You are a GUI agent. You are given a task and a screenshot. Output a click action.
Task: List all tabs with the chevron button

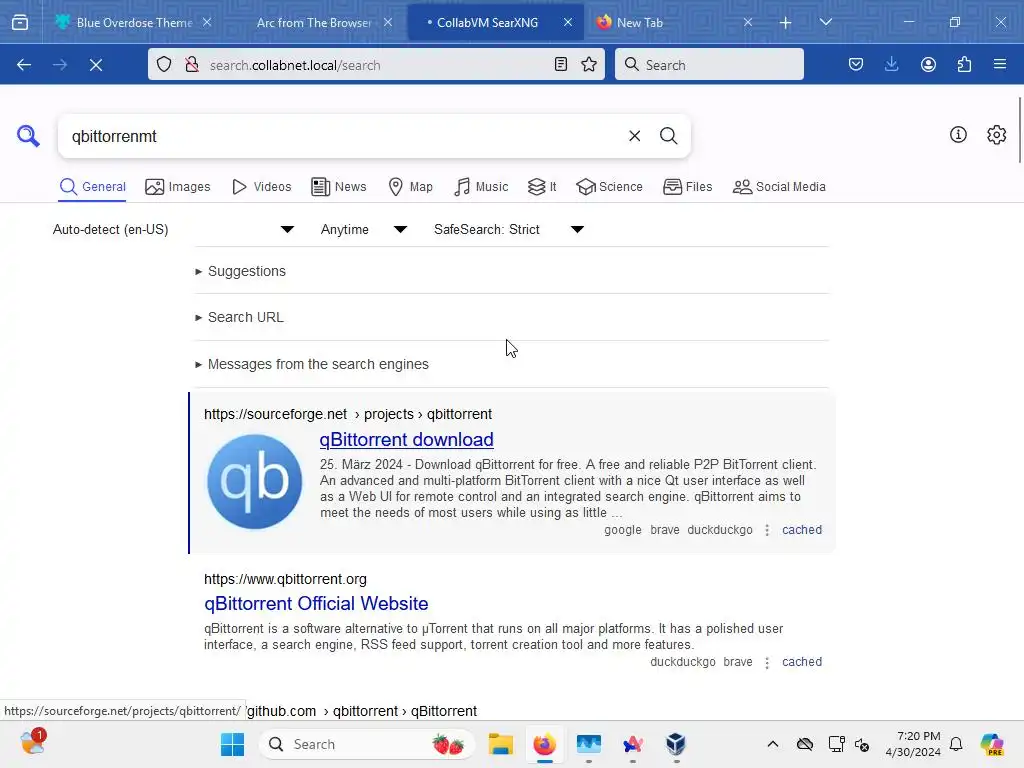point(825,22)
